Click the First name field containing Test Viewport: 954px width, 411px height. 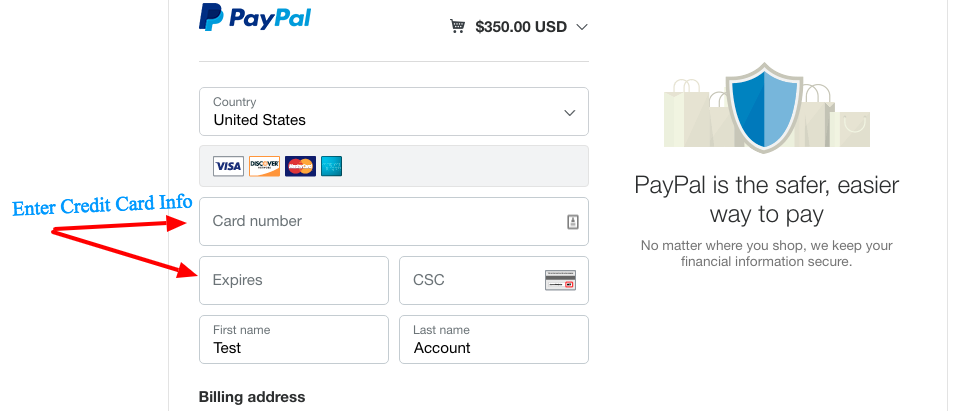tap(294, 339)
